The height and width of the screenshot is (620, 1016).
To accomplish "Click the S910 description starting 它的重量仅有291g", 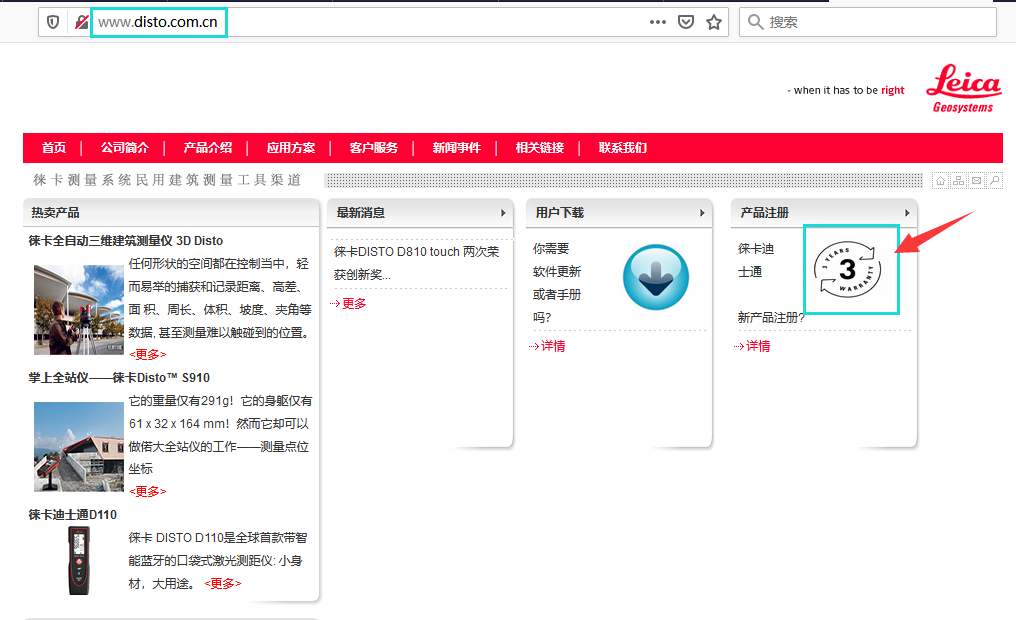I will click(220, 435).
